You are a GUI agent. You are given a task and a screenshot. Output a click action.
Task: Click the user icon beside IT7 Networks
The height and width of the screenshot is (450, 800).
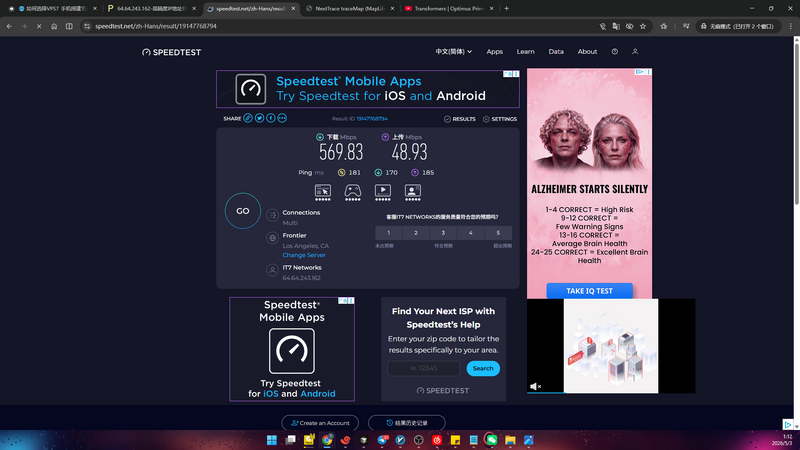click(x=272, y=270)
